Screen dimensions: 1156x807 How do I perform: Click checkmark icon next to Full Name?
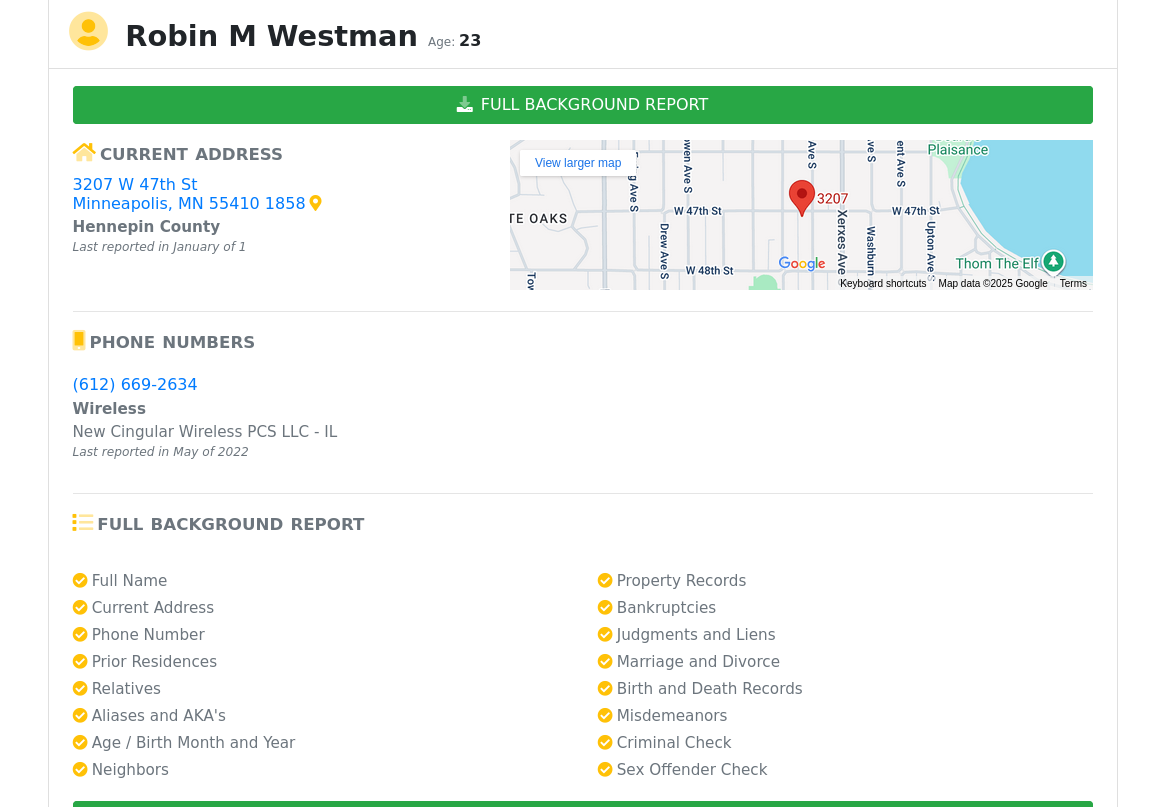(80, 581)
